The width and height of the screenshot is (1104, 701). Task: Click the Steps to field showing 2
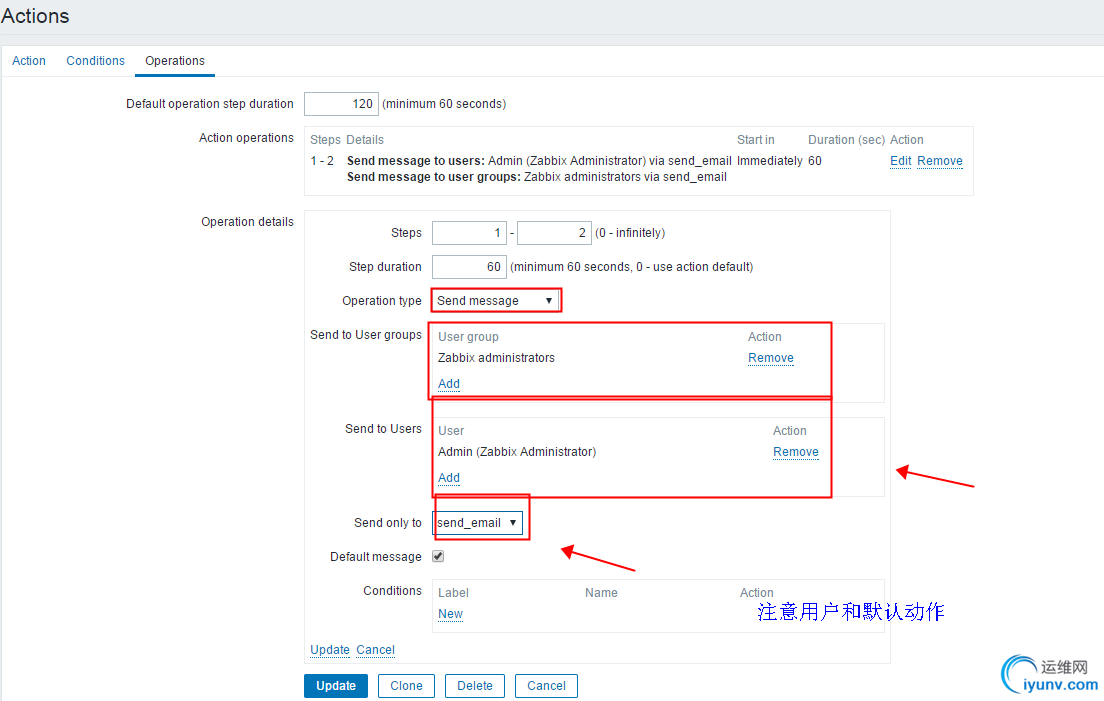pos(554,232)
